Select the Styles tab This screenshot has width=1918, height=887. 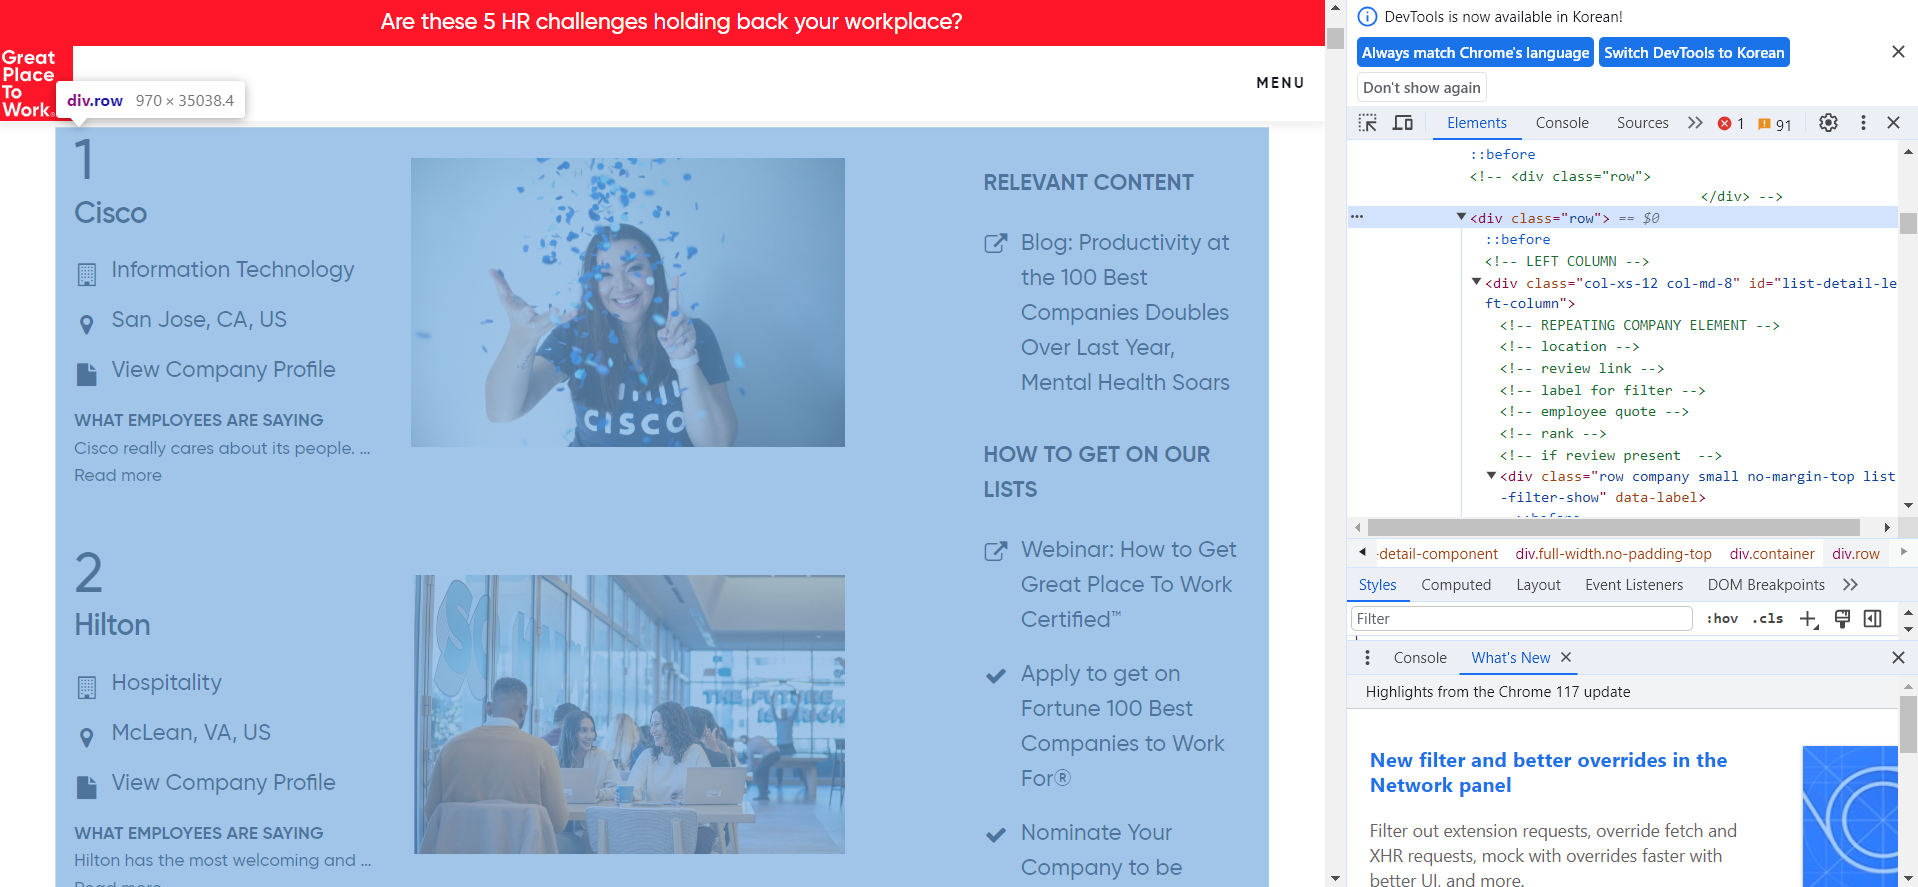click(1377, 585)
